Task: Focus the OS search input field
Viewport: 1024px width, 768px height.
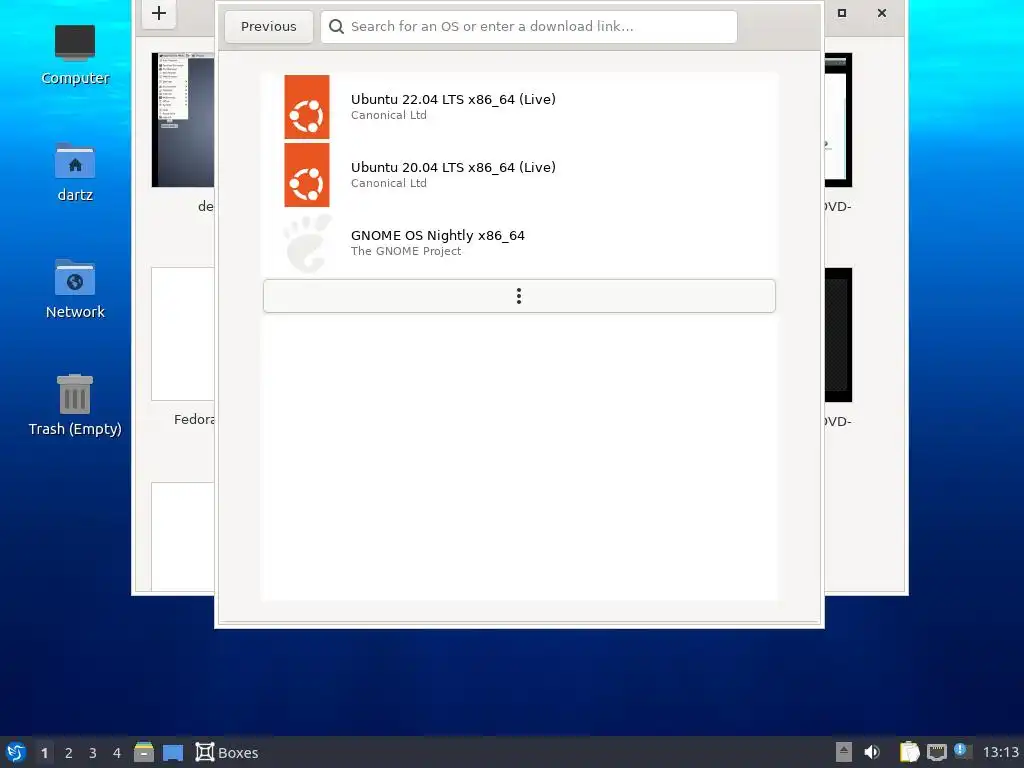Action: tap(528, 27)
